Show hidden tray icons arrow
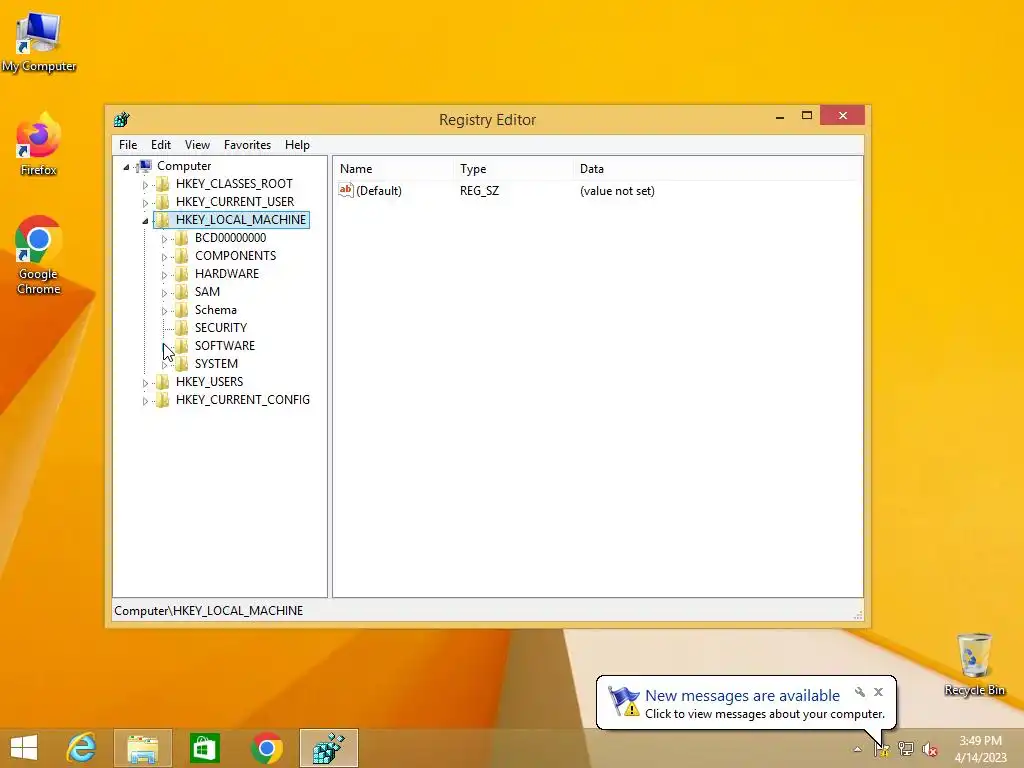This screenshot has height=768, width=1024. (857, 750)
